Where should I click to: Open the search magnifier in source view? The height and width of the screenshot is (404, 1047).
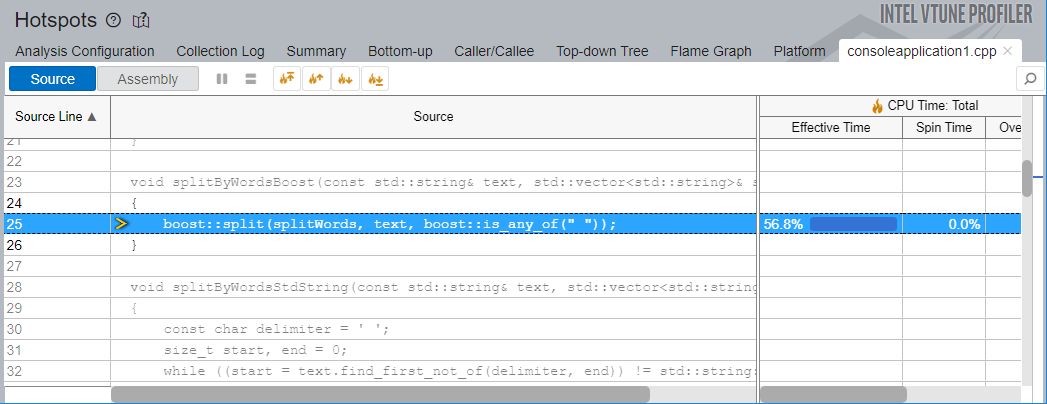1029,79
